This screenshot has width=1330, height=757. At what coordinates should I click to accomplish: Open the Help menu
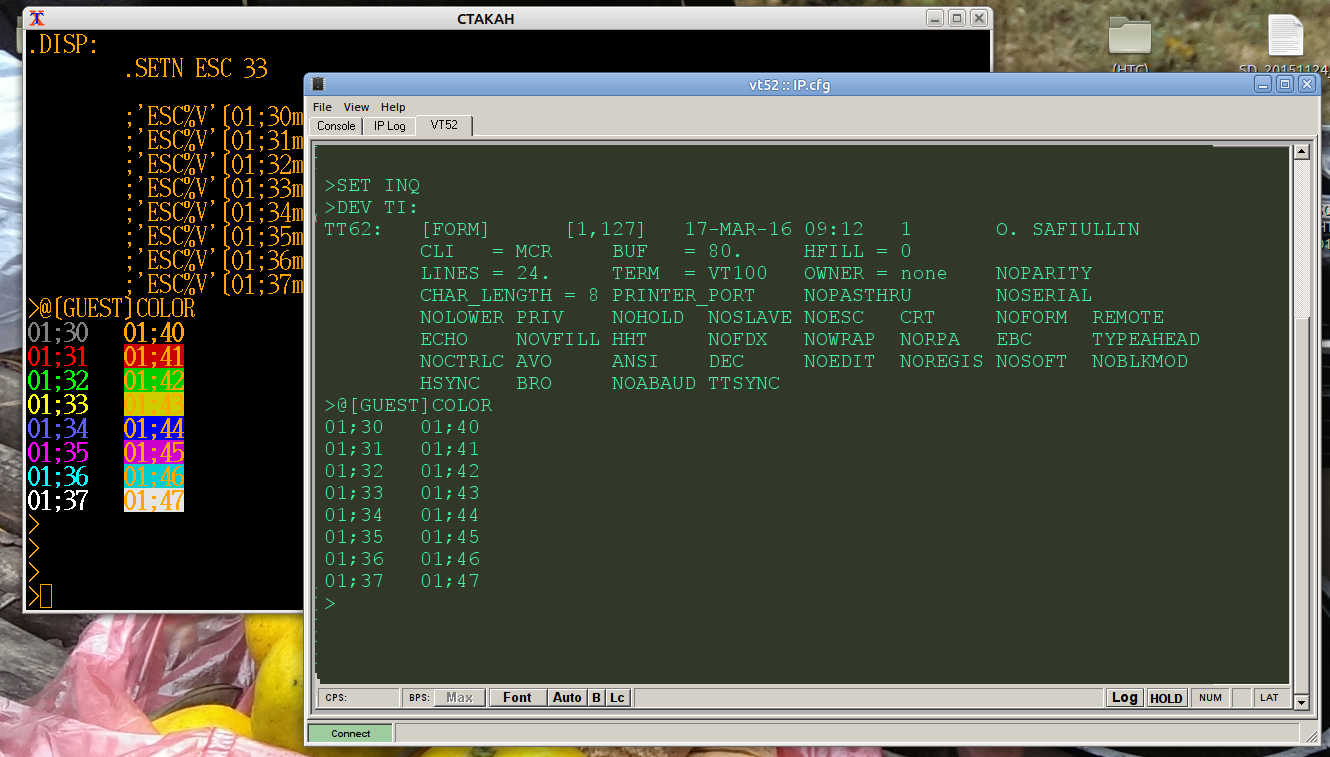point(393,107)
